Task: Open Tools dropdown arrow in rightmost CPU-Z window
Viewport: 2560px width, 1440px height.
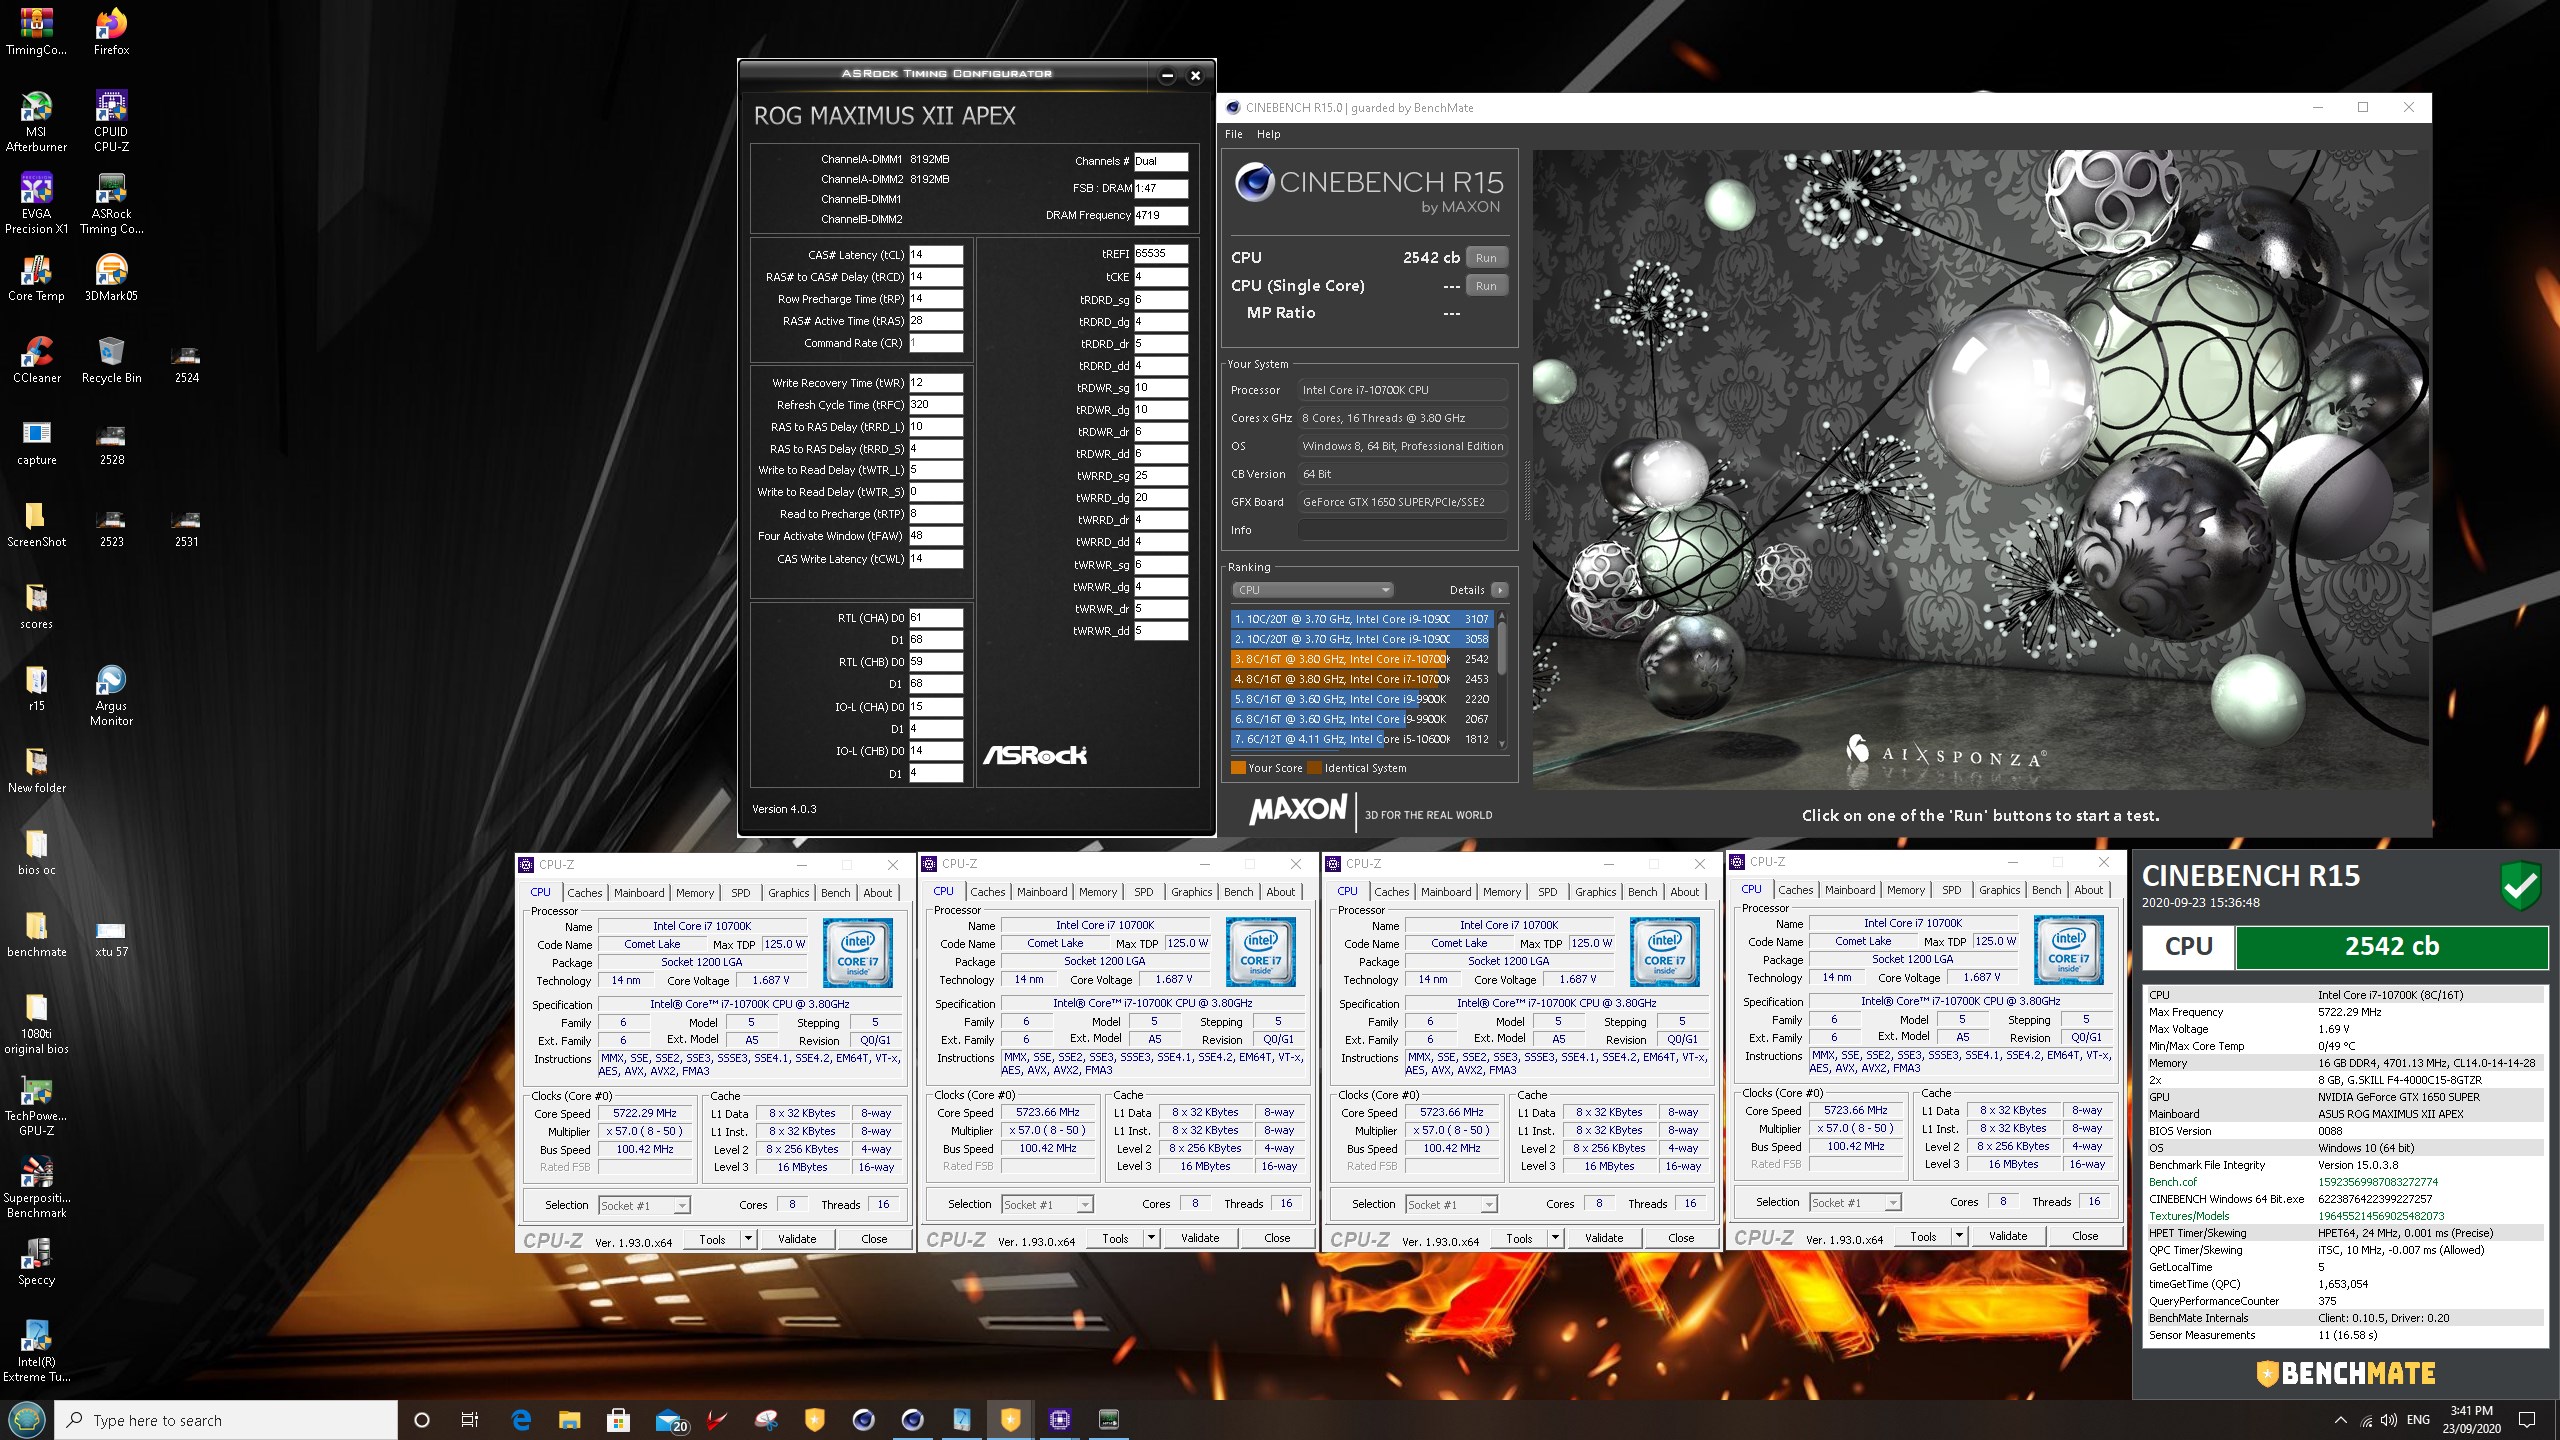Action: coord(1958,1237)
